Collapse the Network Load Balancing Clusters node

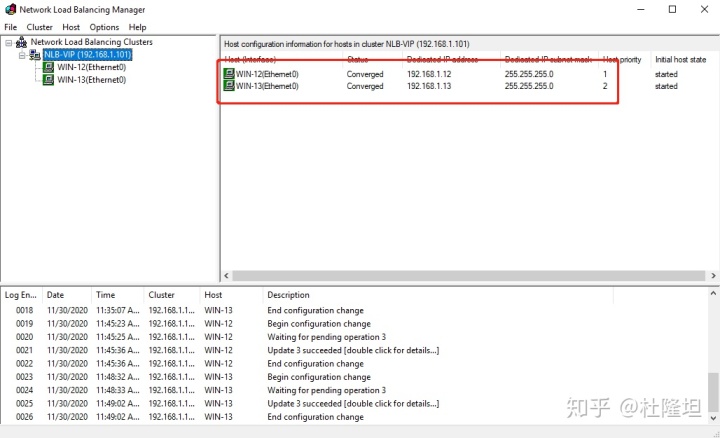pos(9,43)
